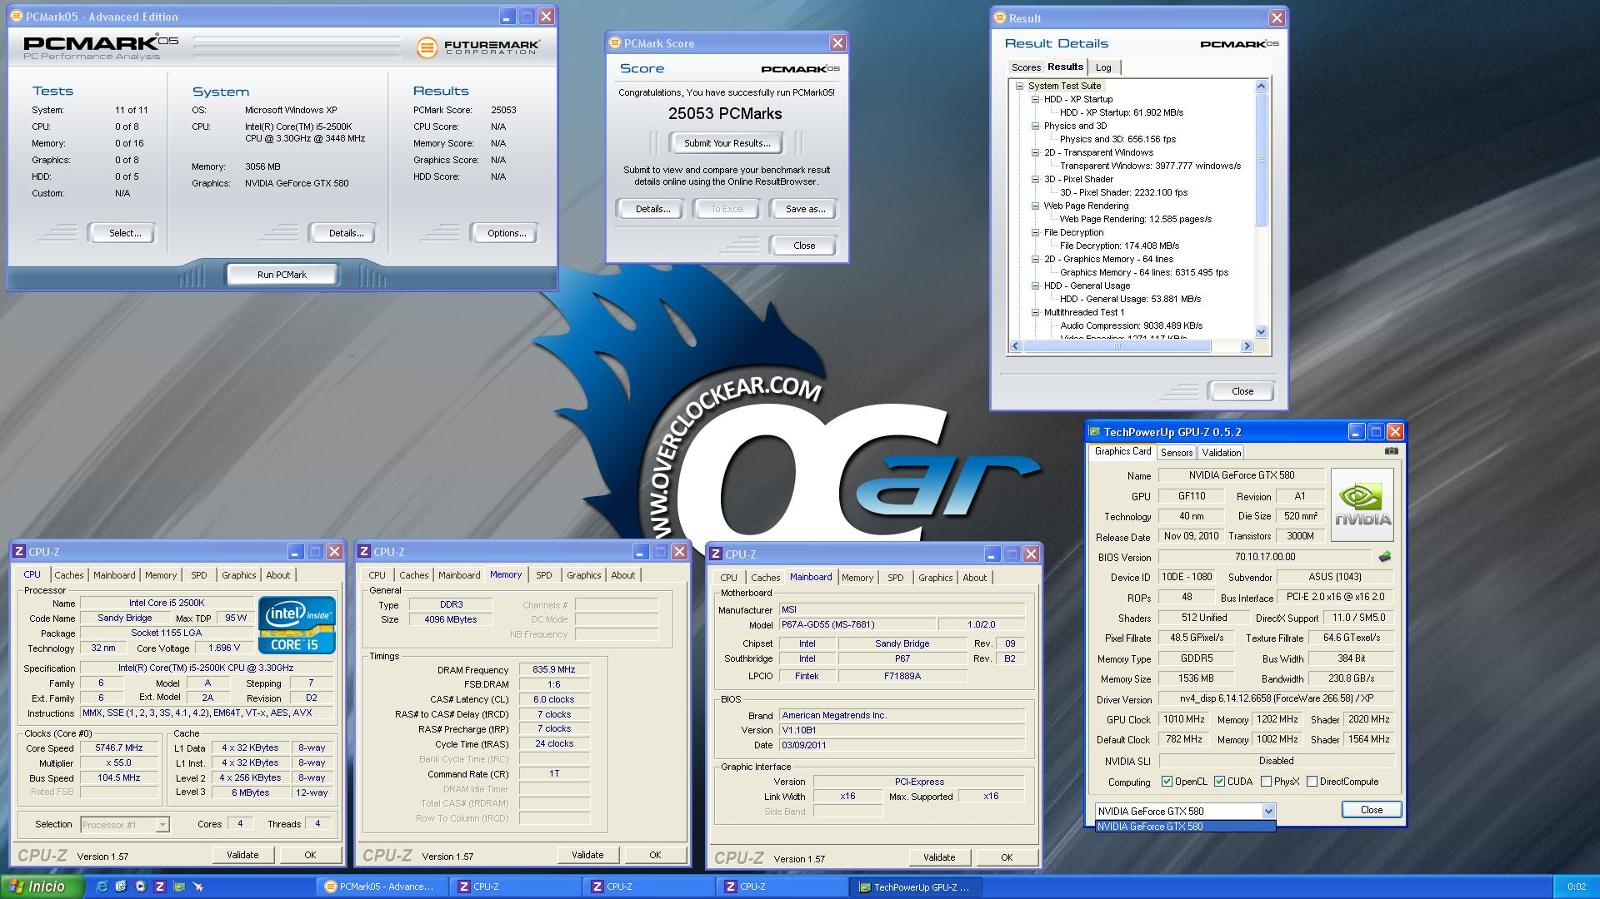Minimize the GPU-Z window
The height and width of the screenshot is (899, 1600).
tap(1356, 432)
